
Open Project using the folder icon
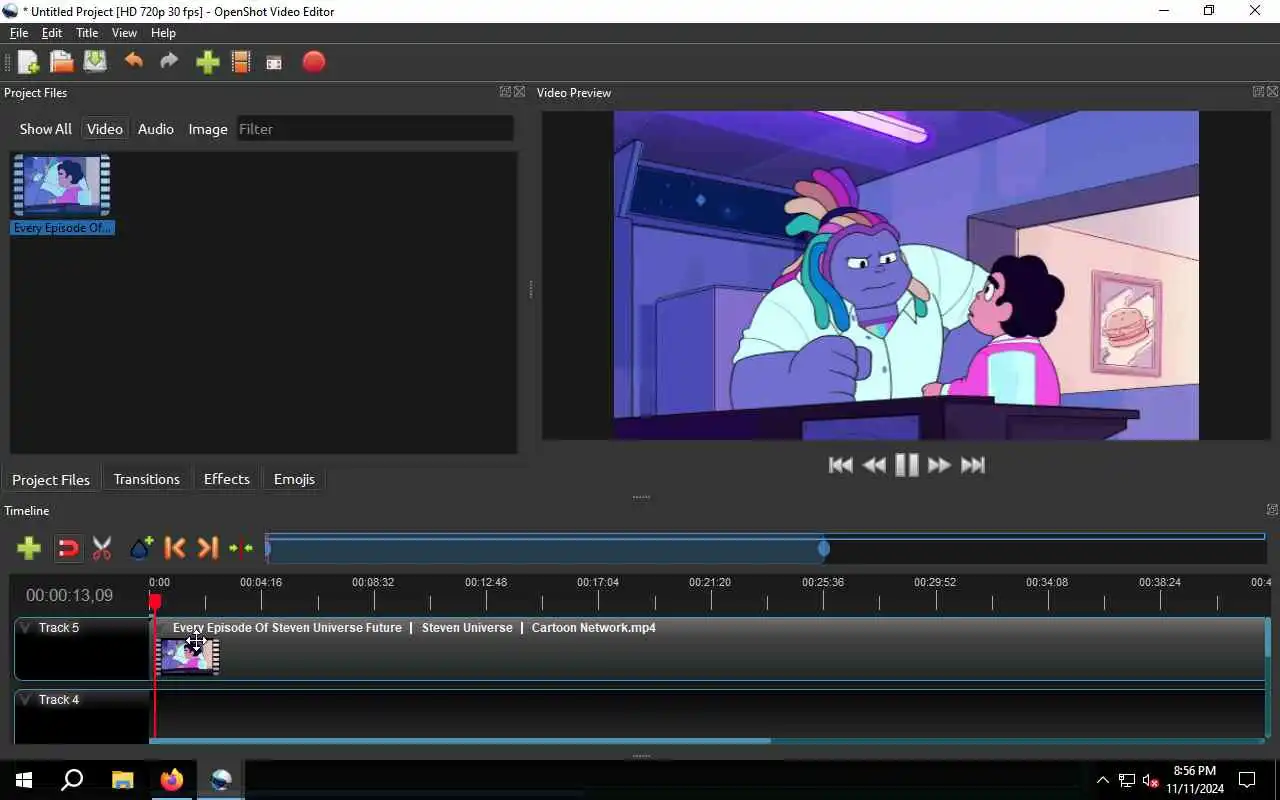tap(62, 62)
